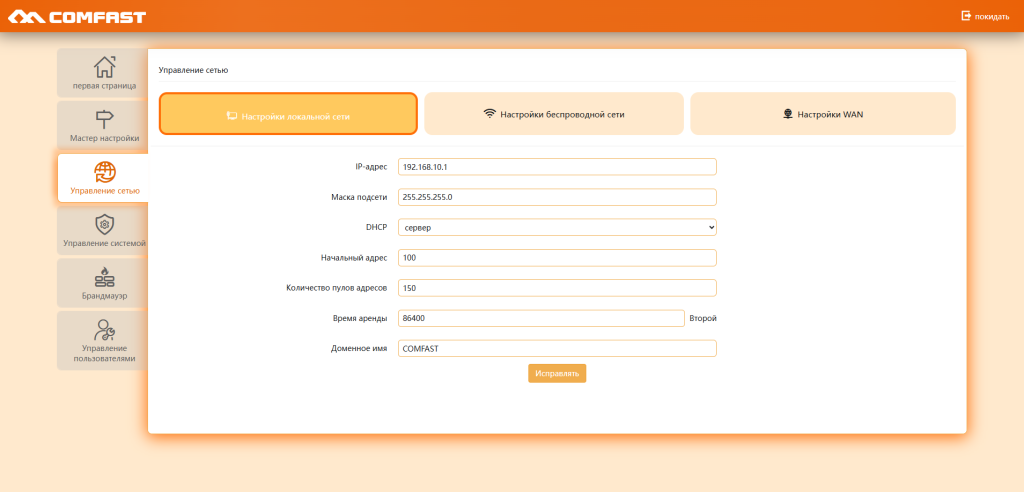Open Мастер настройки signpost icon
1024x492 pixels.
pyautogui.click(x=104, y=119)
